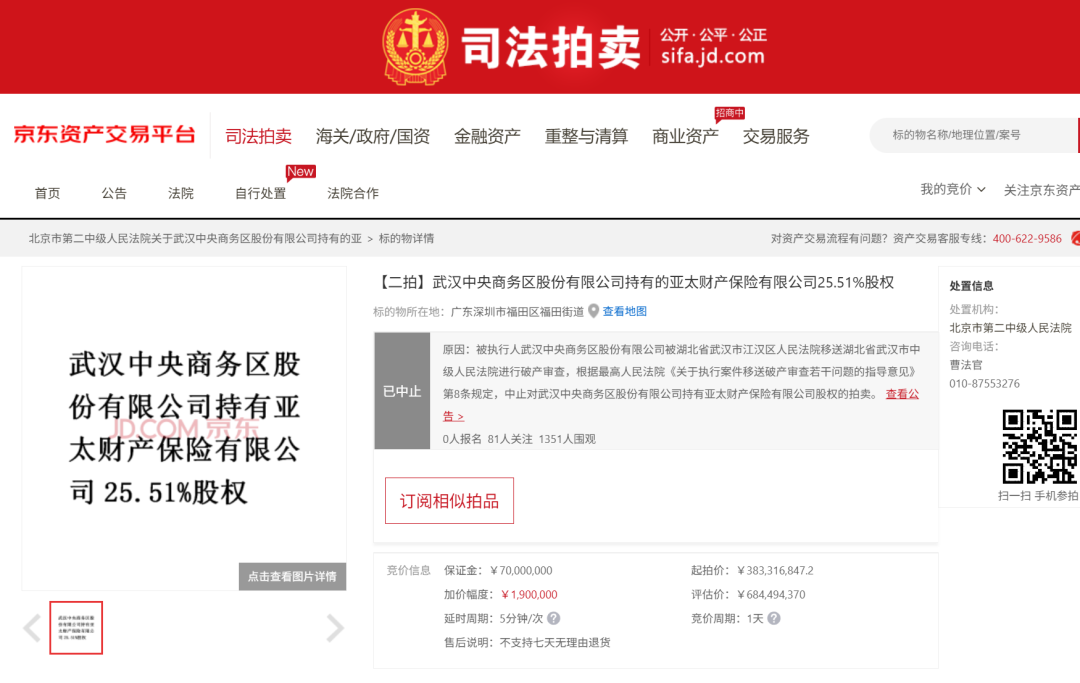Expand the 我的竞价 dropdown
Viewport: 1080px width, 683px height.
click(952, 190)
